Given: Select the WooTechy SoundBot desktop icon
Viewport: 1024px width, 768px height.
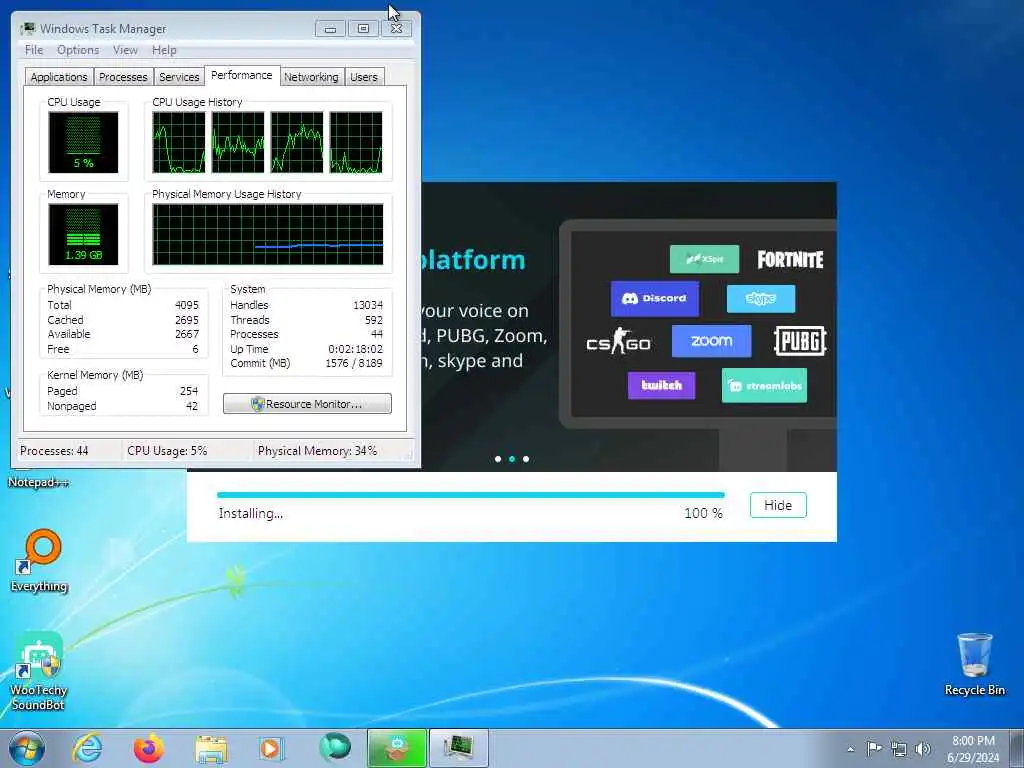Looking at the screenshot, I should click(39, 671).
